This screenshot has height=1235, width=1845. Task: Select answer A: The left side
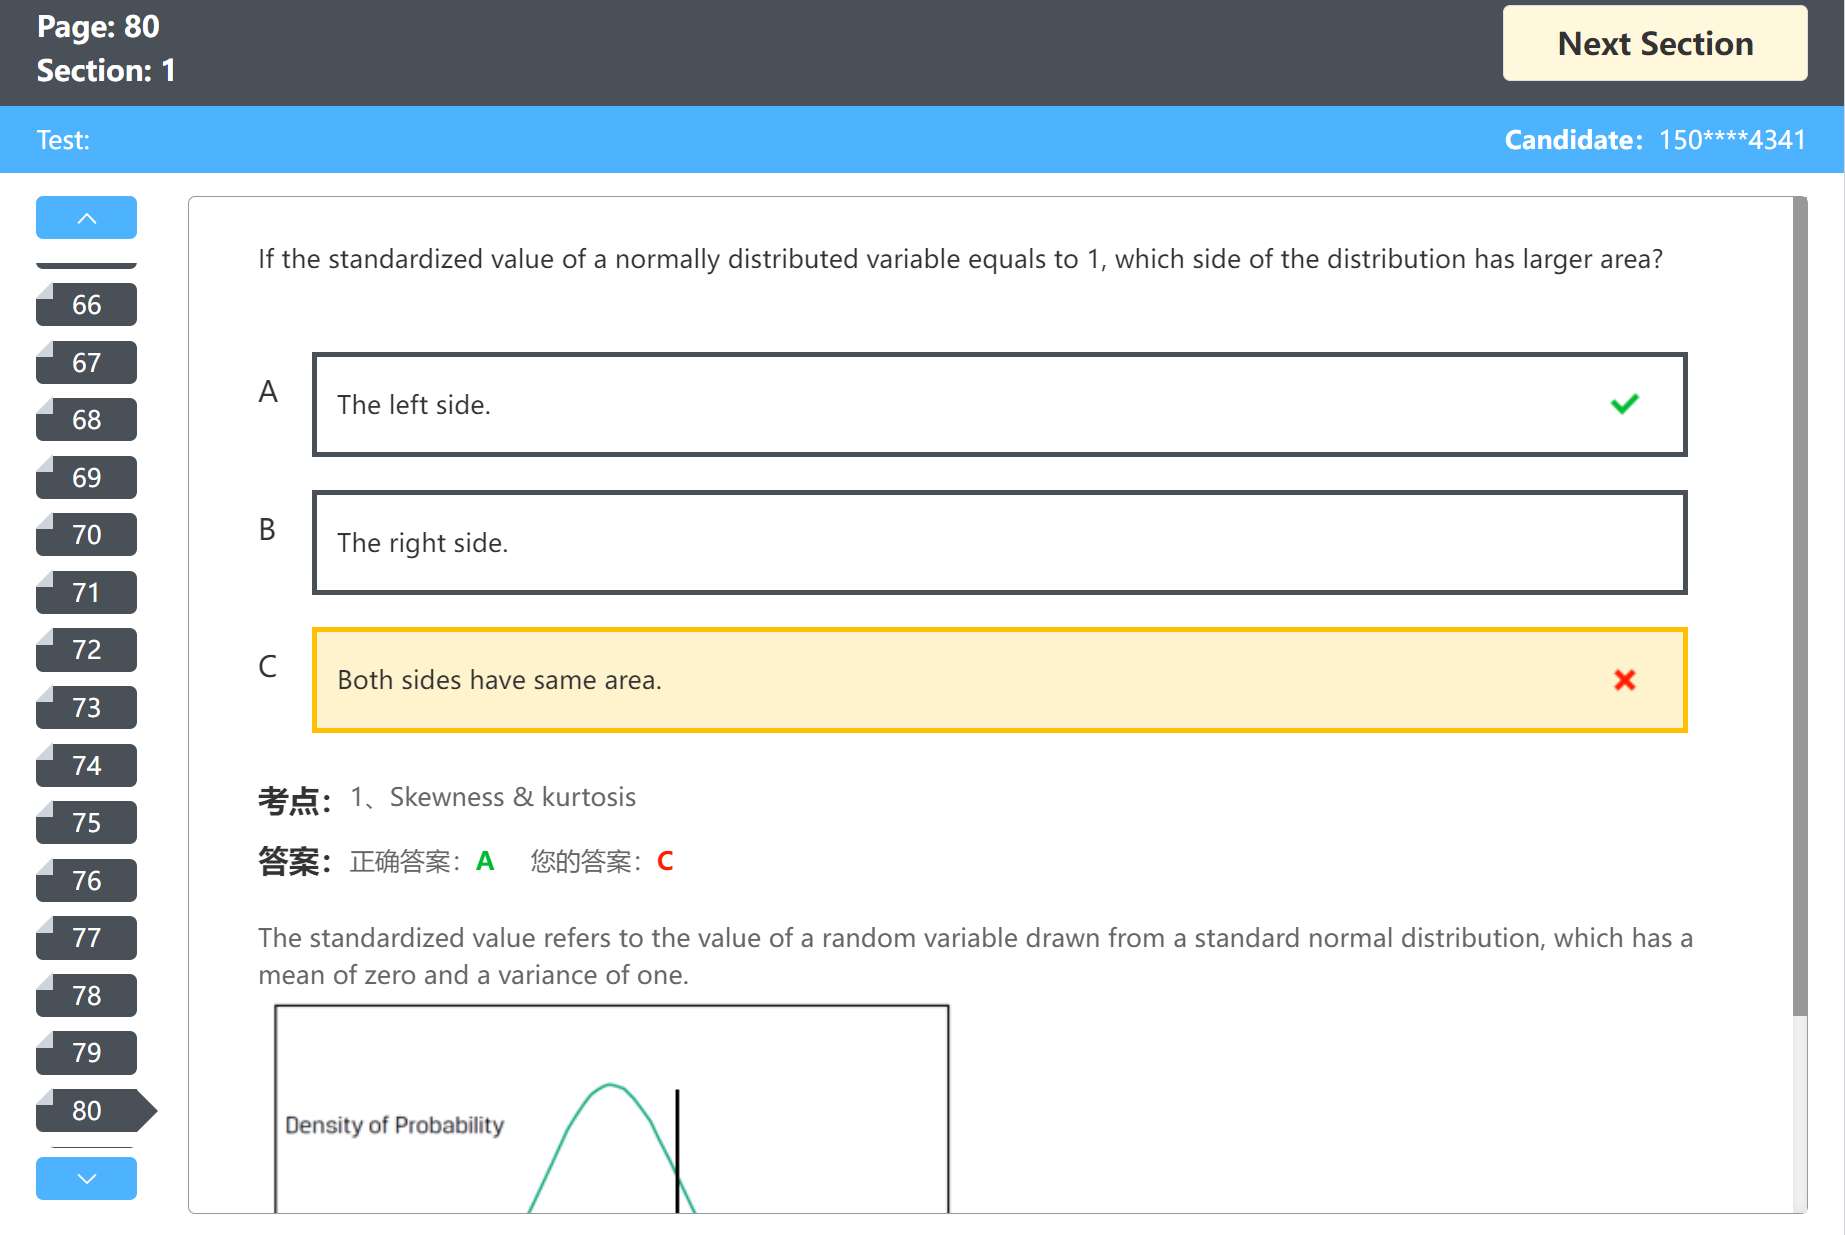coord(999,404)
